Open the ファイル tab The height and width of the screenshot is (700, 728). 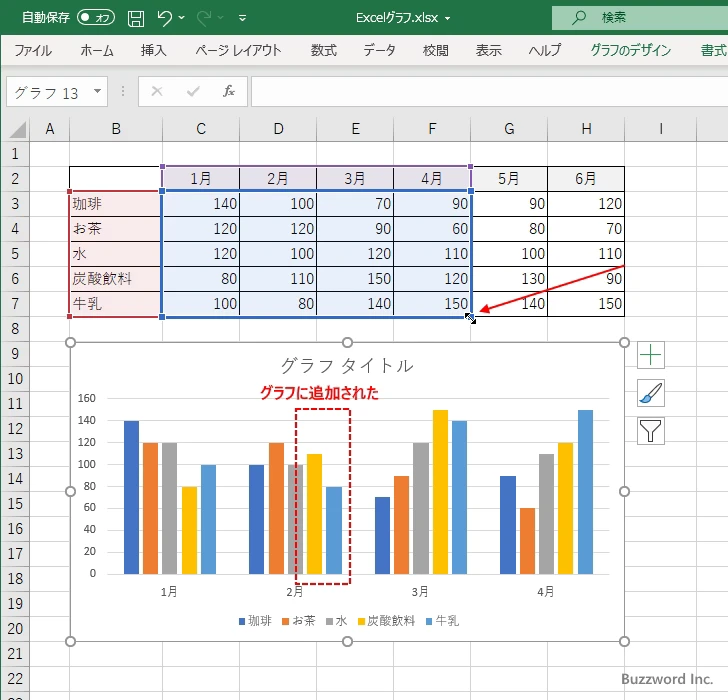tap(33, 50)
